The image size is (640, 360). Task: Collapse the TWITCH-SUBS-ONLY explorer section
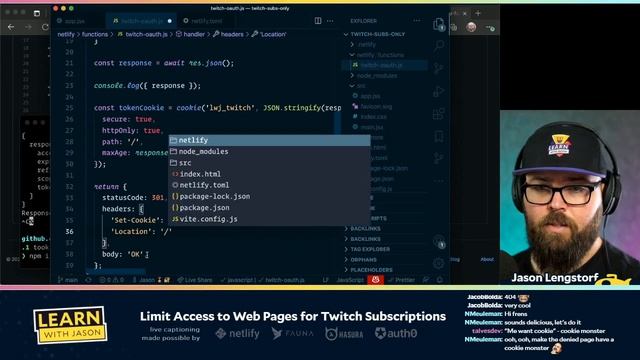pos(384,34)
